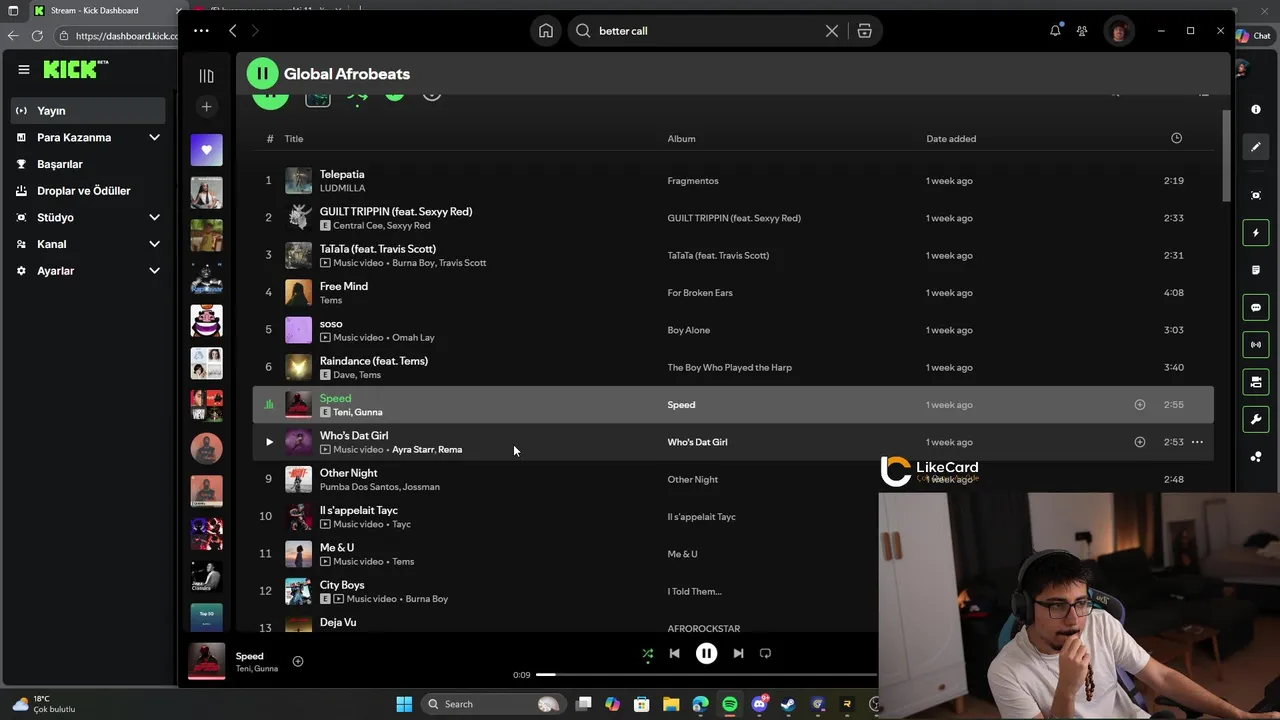Go back in Spotify navigation
1280x720 pixels.
coord(233,31)
